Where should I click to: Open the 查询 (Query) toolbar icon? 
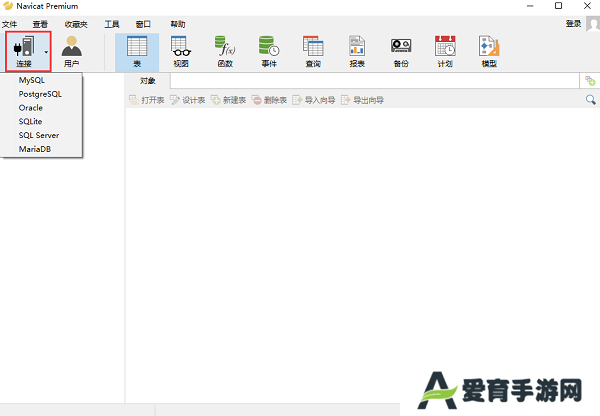[313, 52]
